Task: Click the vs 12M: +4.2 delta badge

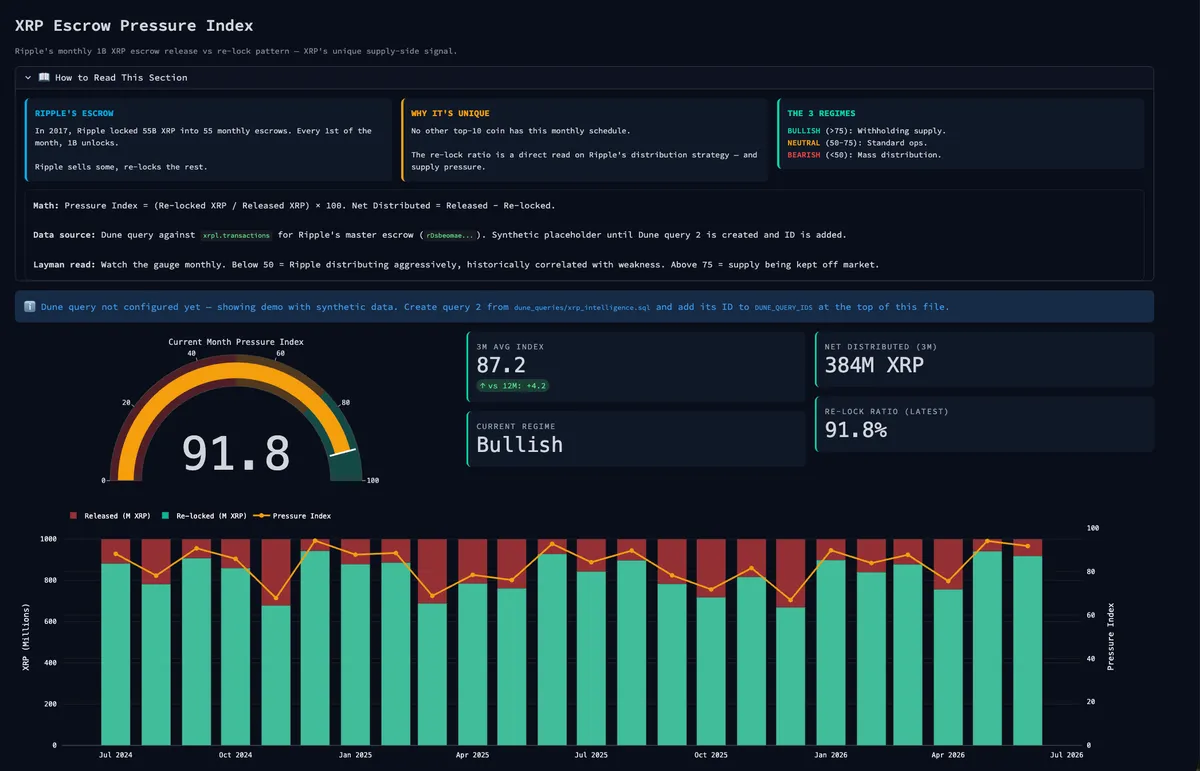Action: (x=514, y=385)
